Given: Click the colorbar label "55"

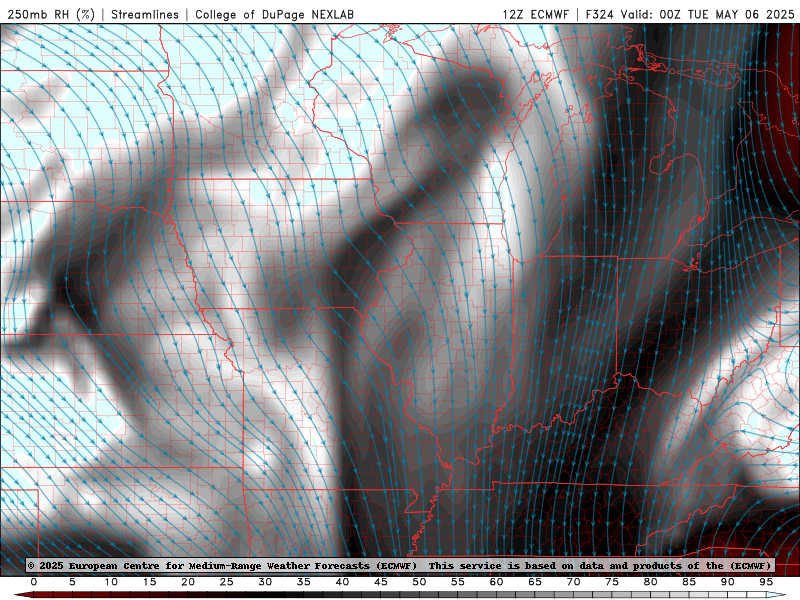Looking at the screenshot, I should (458, 582).
